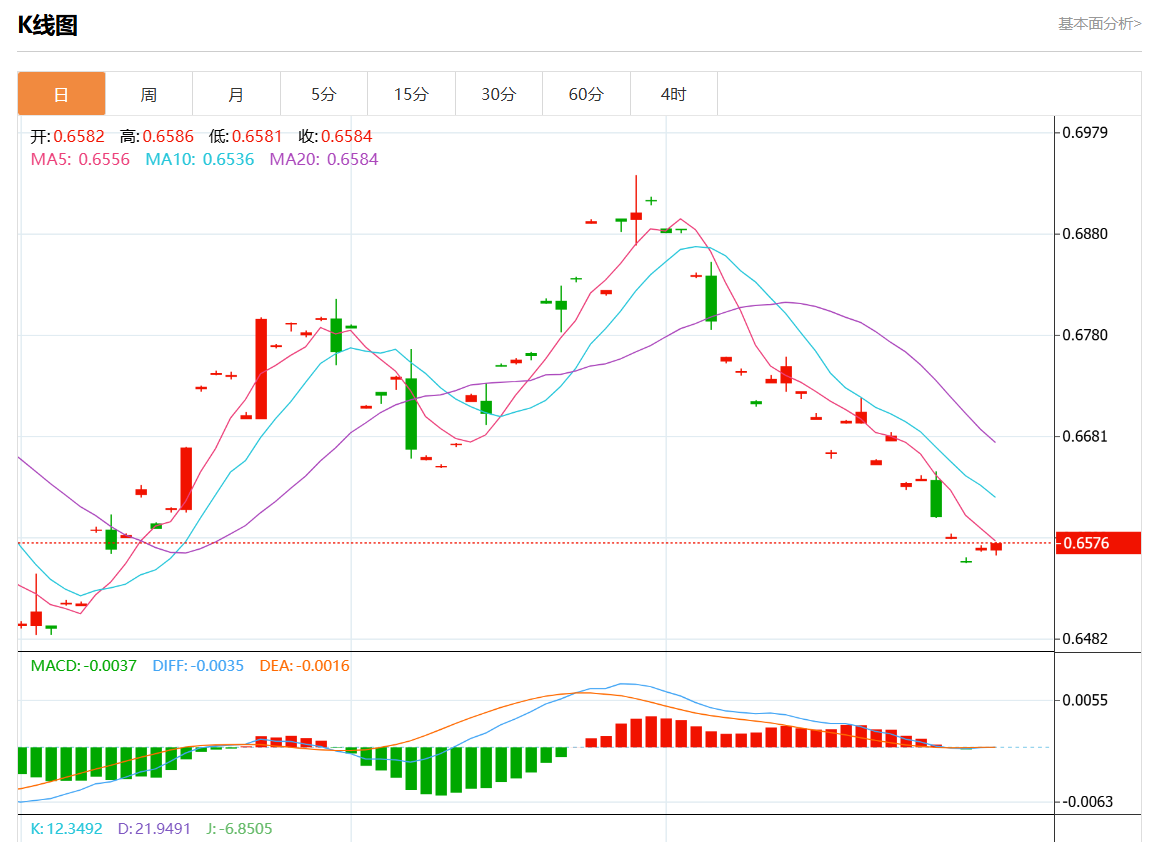Click the DEA: -0.0016 indicator label
Image resolution: width=1166 pixels, height=842 pixels.
[x=304, y=666]
